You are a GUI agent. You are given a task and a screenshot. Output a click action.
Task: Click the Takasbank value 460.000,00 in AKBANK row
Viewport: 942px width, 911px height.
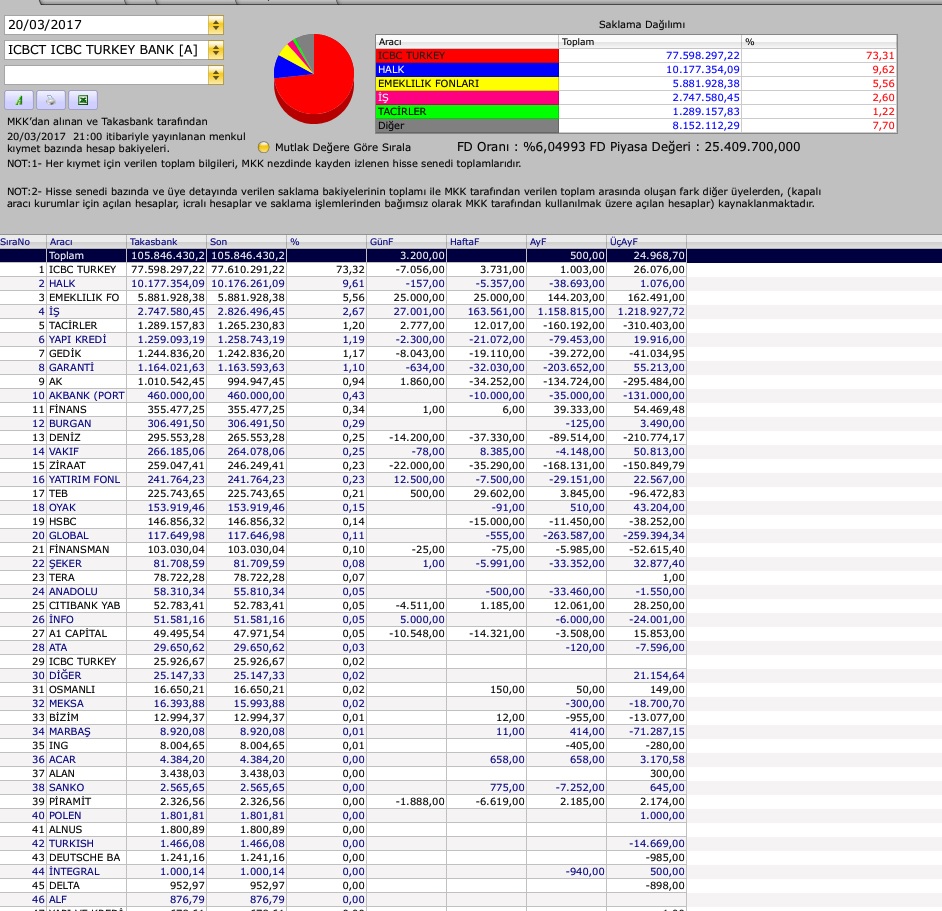[x=176, y=395]
